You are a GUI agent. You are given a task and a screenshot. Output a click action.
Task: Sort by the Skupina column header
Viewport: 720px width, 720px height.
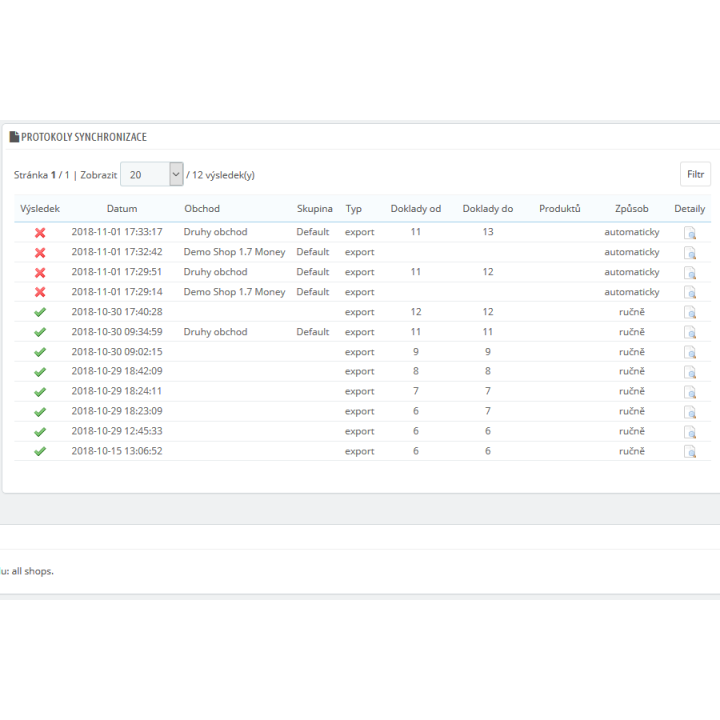tap(315, 209)
